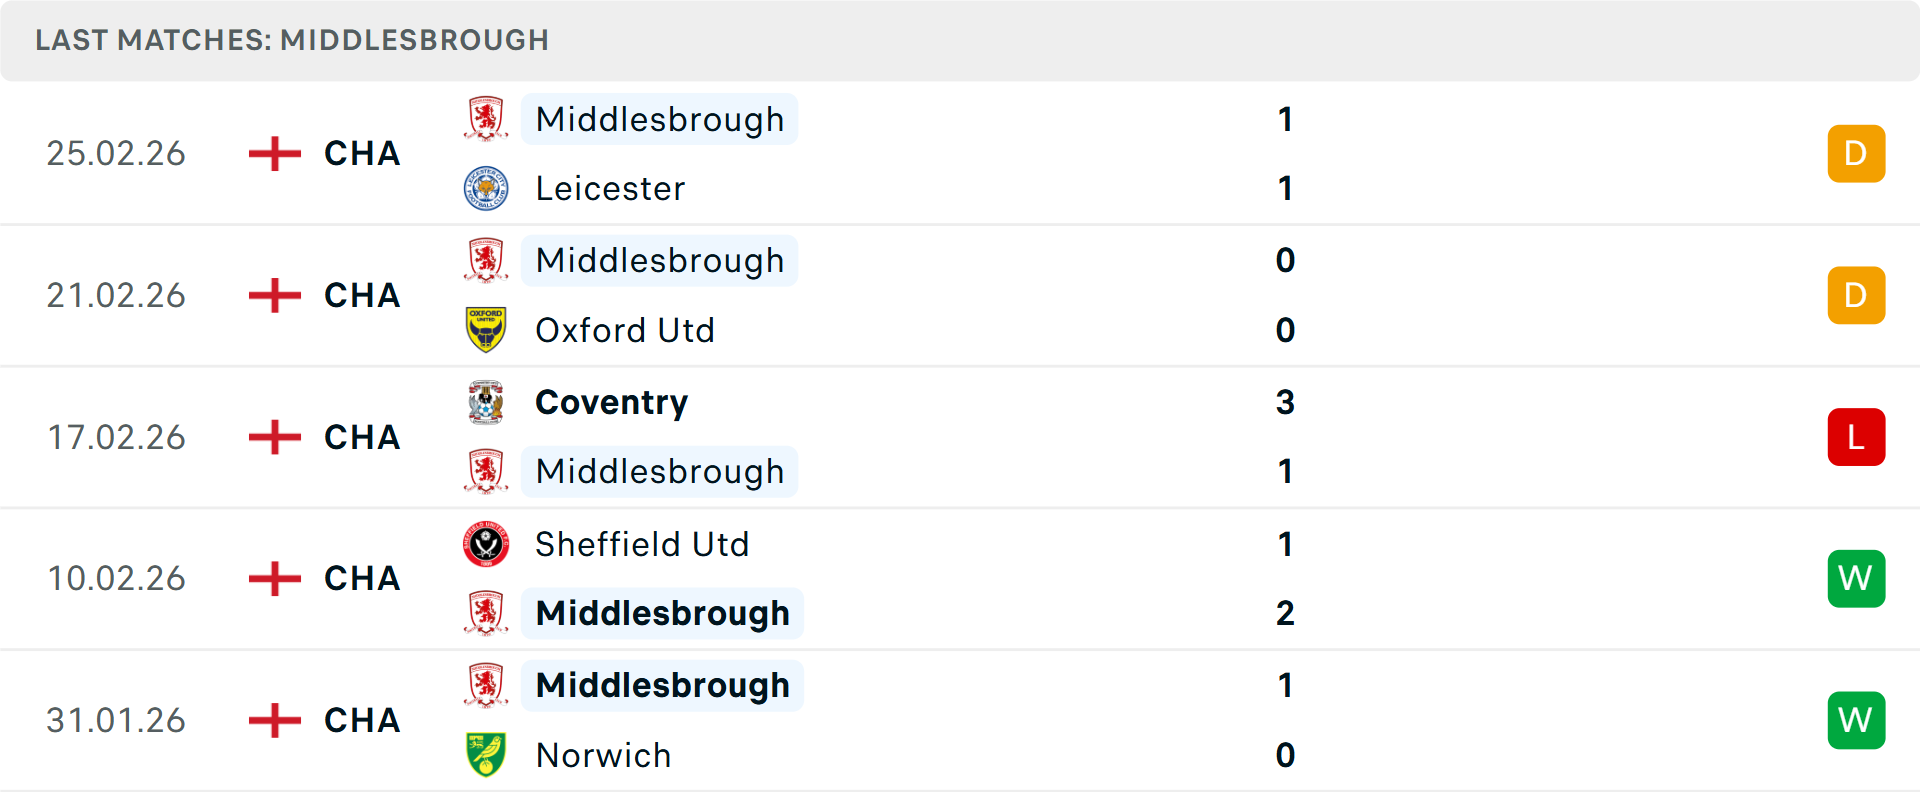Screen dimensions: 1920x792
Task: Select the red L badge on the Coventry loss
Action: coord(1856,437)
